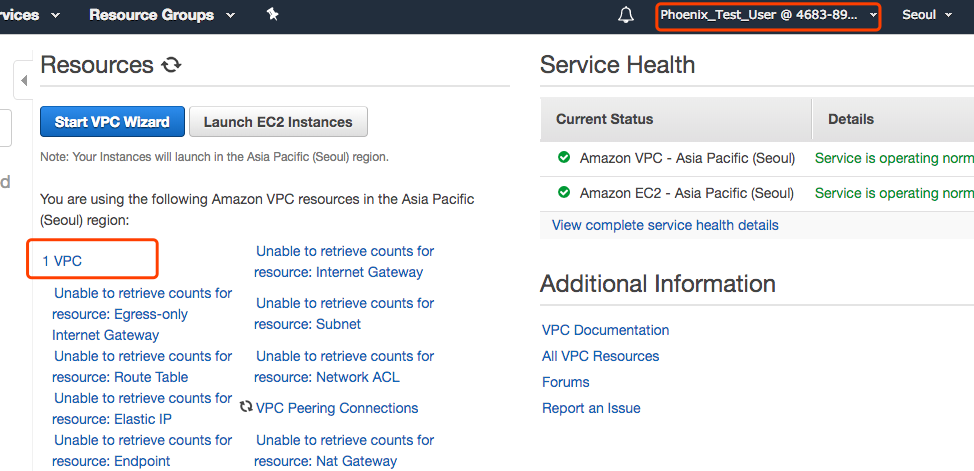Collapse the left sidebar with arrow handle
This screenshot has height=471, width=974.
pos(24,80)
